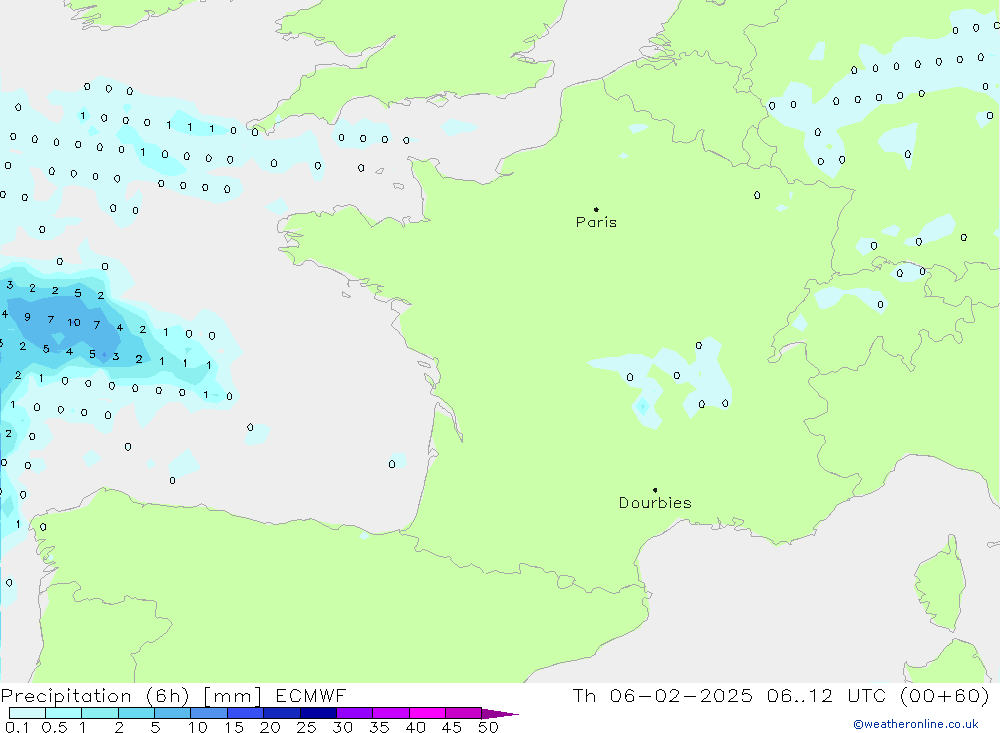The width and height of the screenshot is (1000, 733).
Task: Click the '45' legend scale label
Action: 452,727
